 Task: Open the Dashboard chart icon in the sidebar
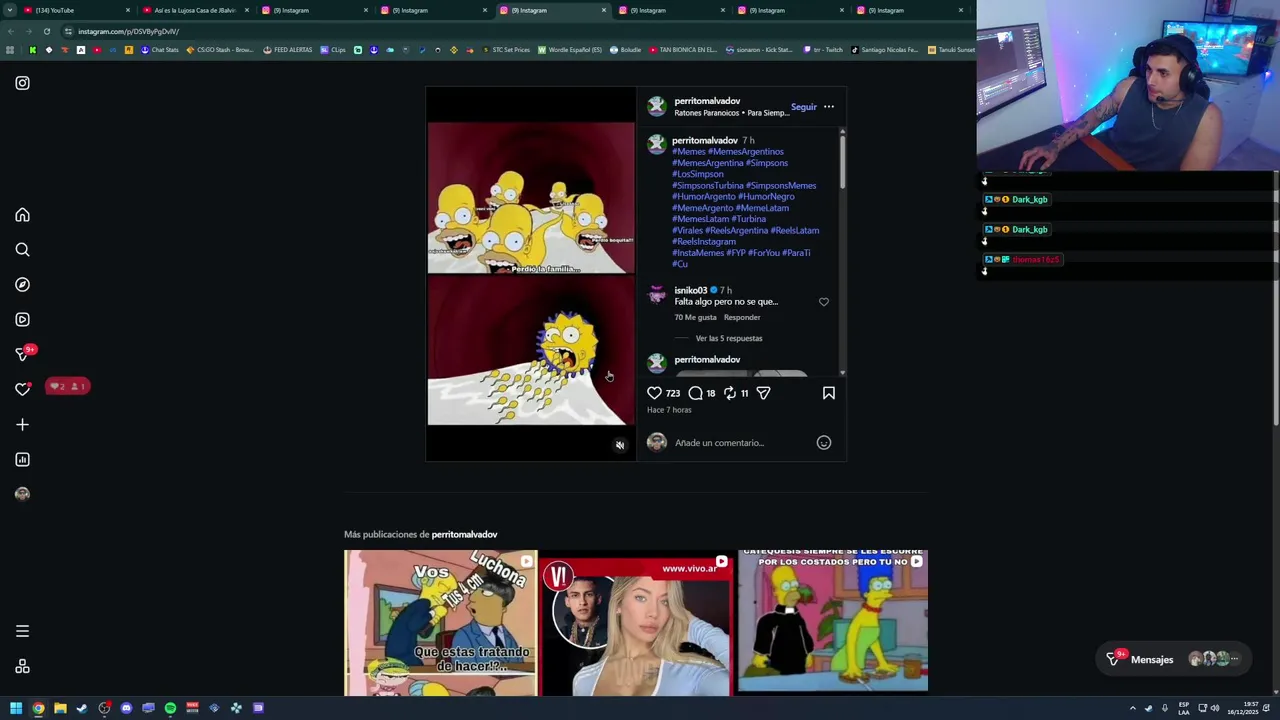22,460
